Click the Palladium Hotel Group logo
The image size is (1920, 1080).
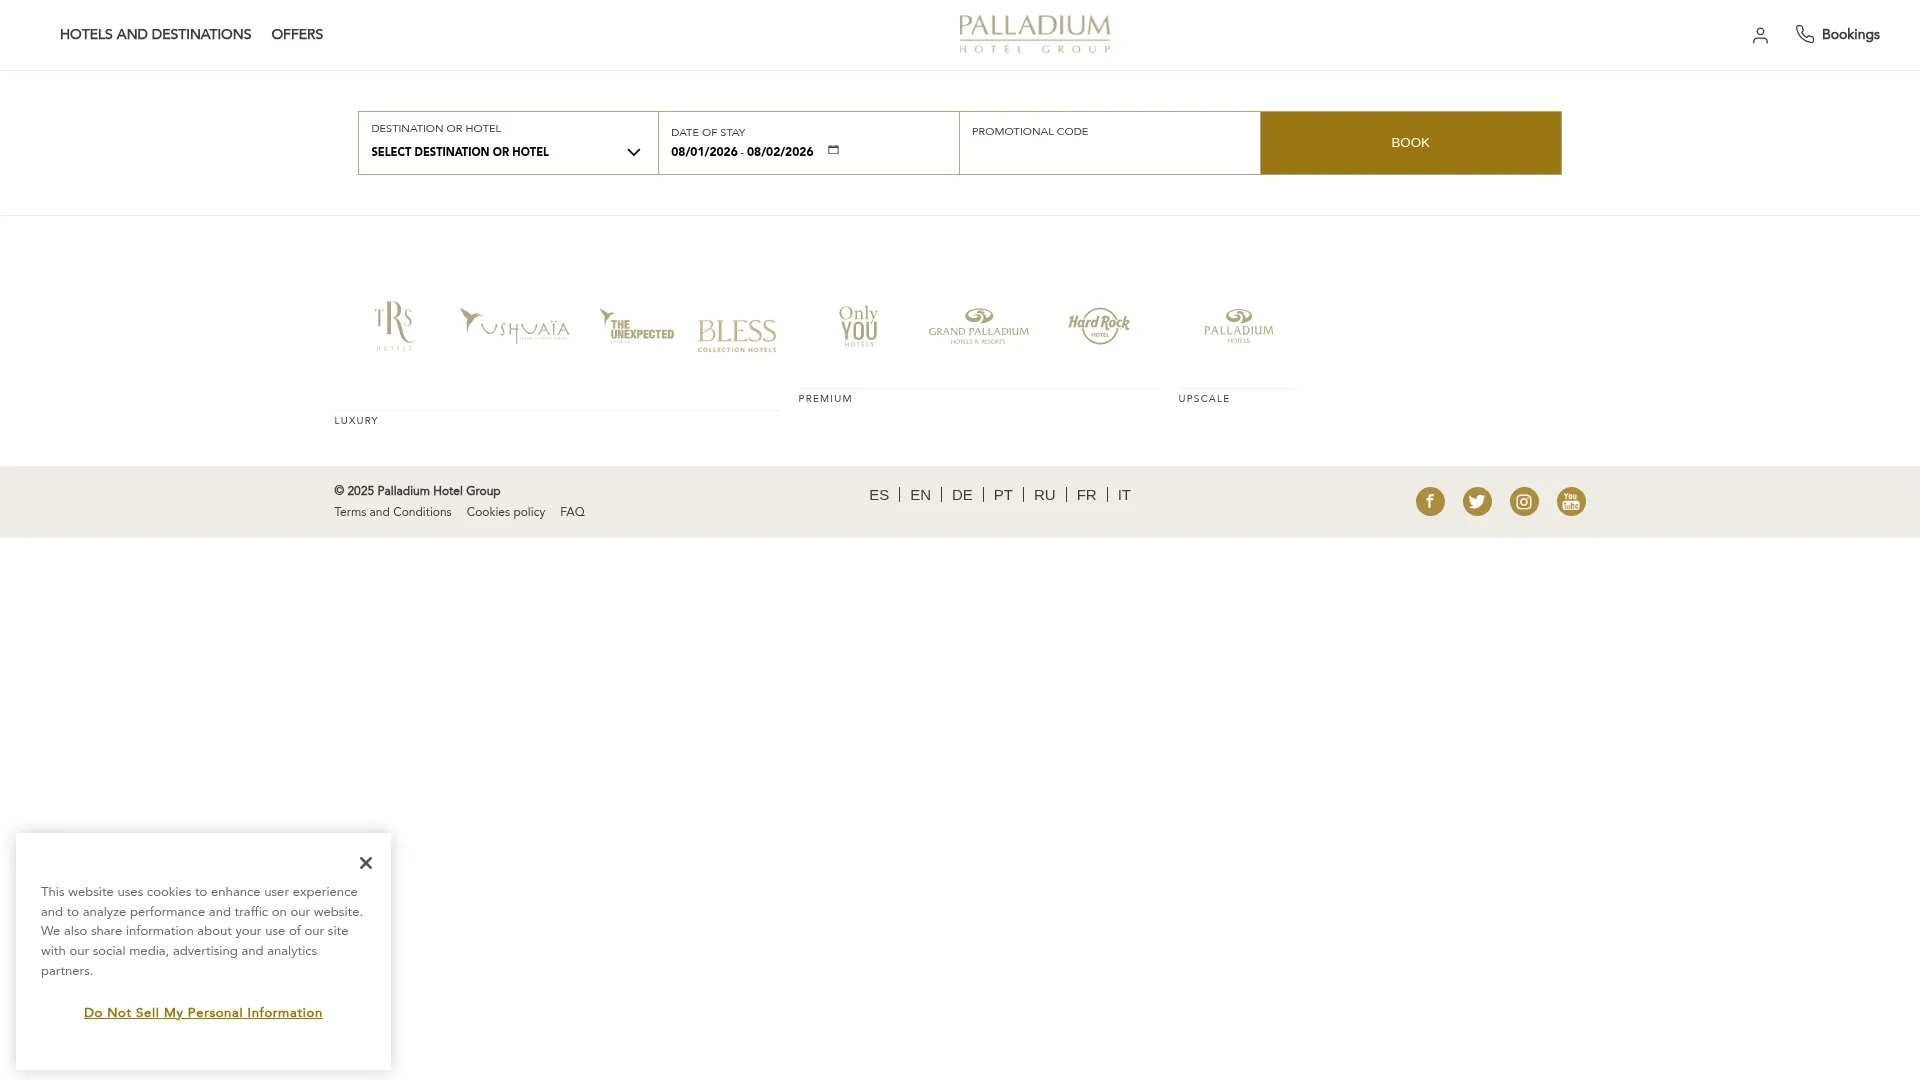click(1034, 34)
